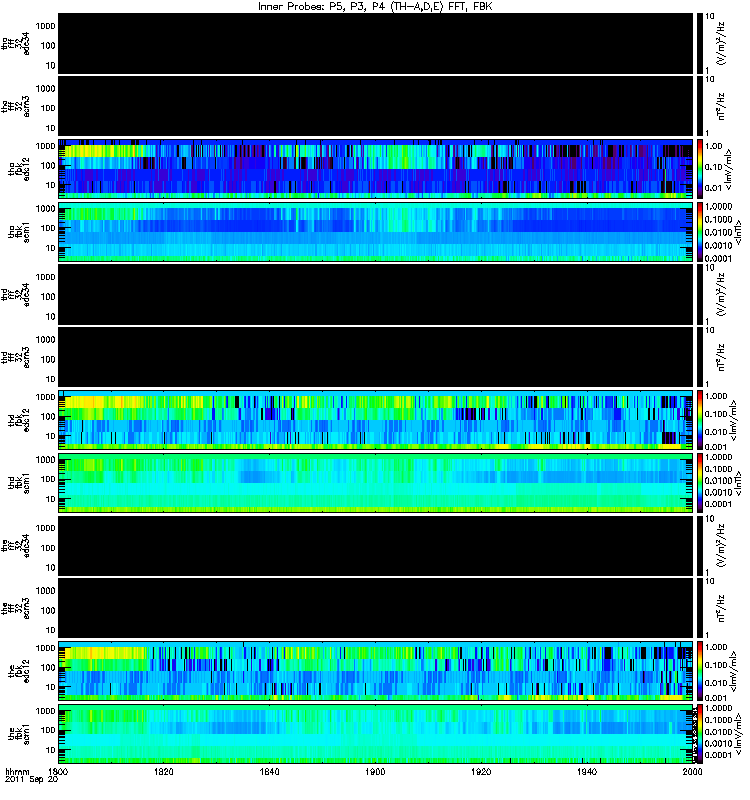Click the 'thd fbk edc12' y-axis title

[19, 420]
